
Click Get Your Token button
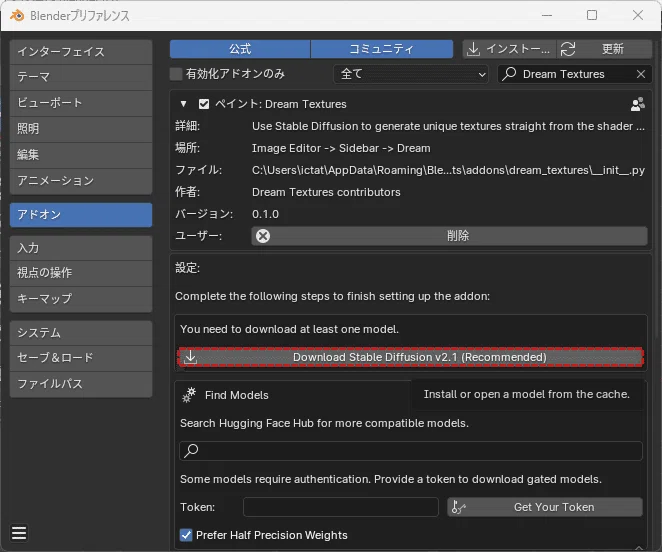click(545, 507)
